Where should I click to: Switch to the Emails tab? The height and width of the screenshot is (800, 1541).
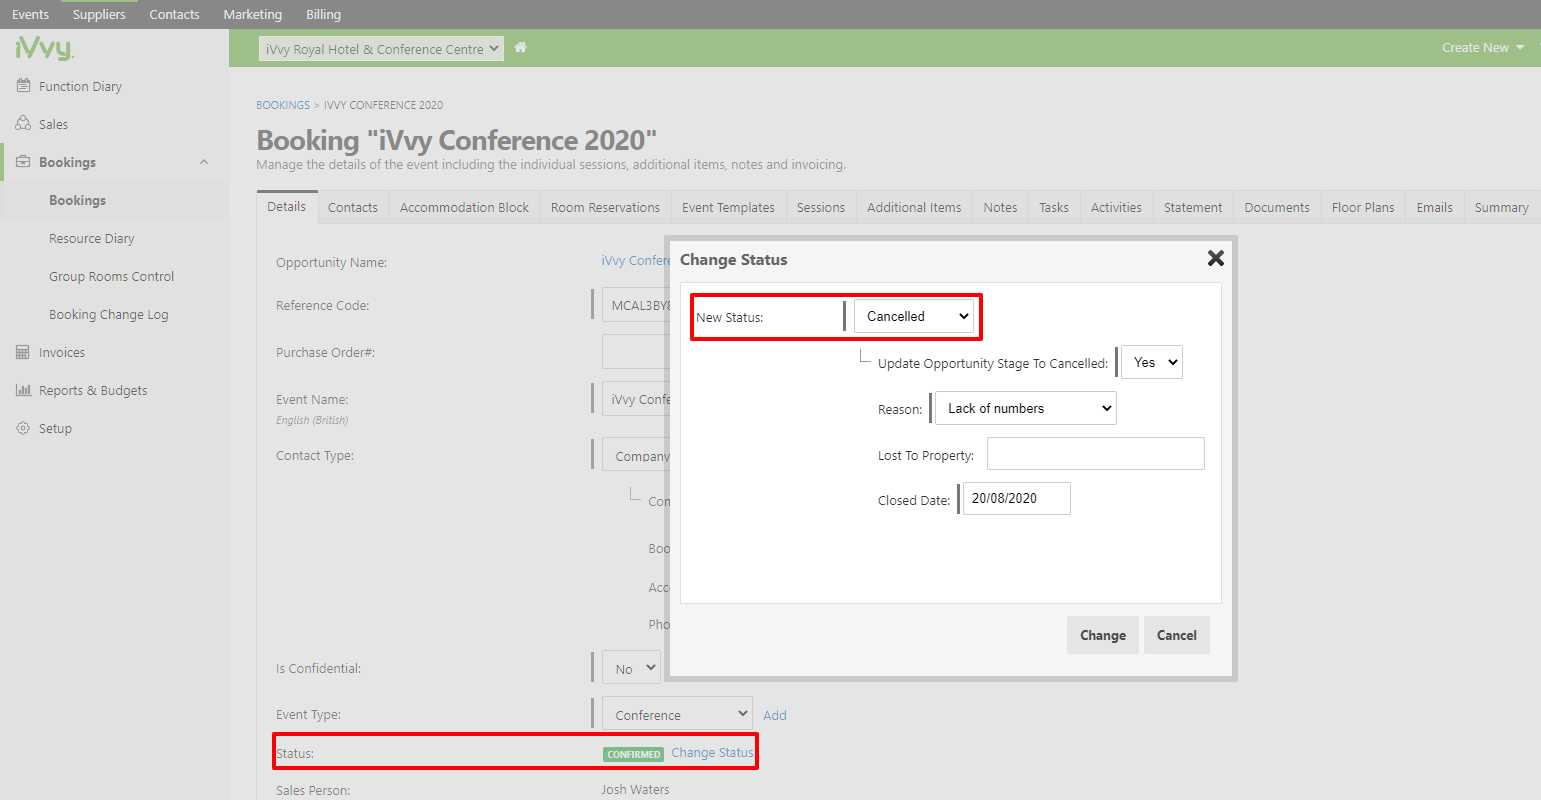pyautogui.click(x=1434, y=207)
